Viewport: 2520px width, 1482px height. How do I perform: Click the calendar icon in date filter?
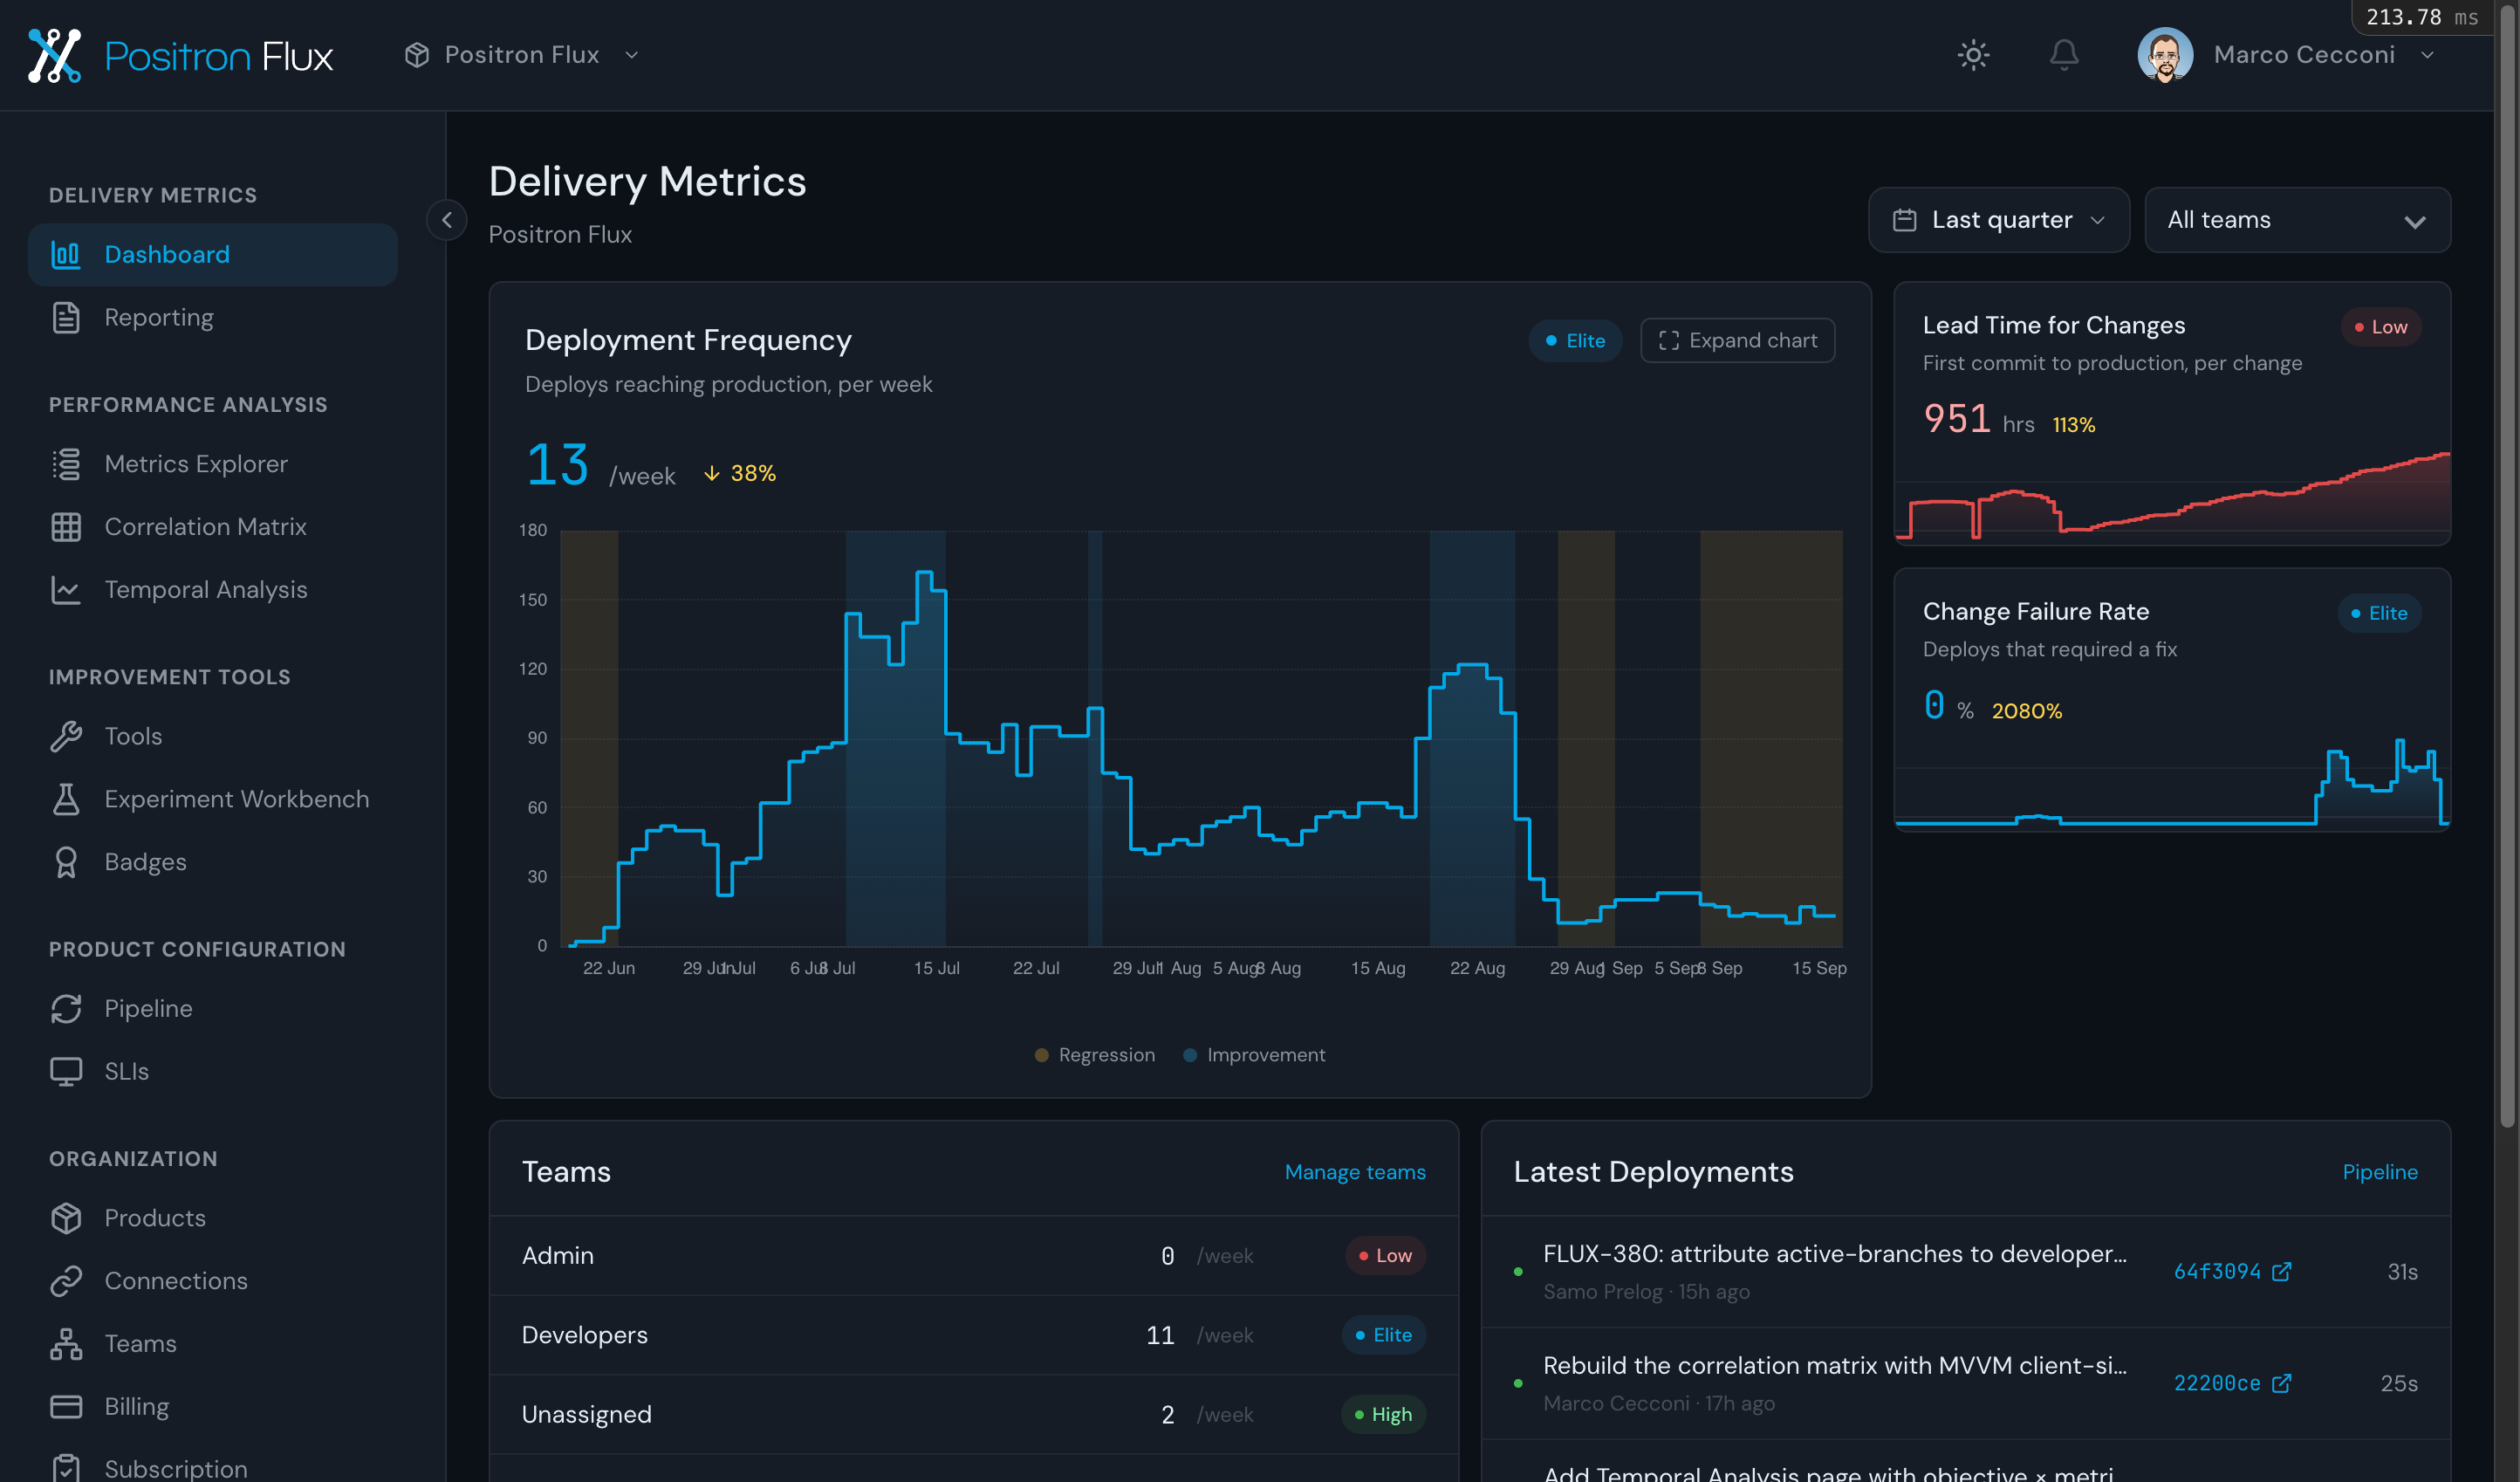tap(1904, 220)
